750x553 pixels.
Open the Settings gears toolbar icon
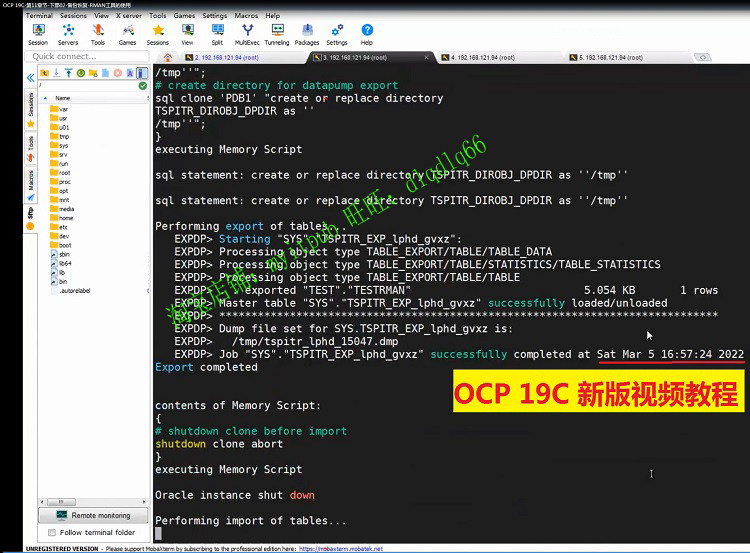(x=337, y=31)
